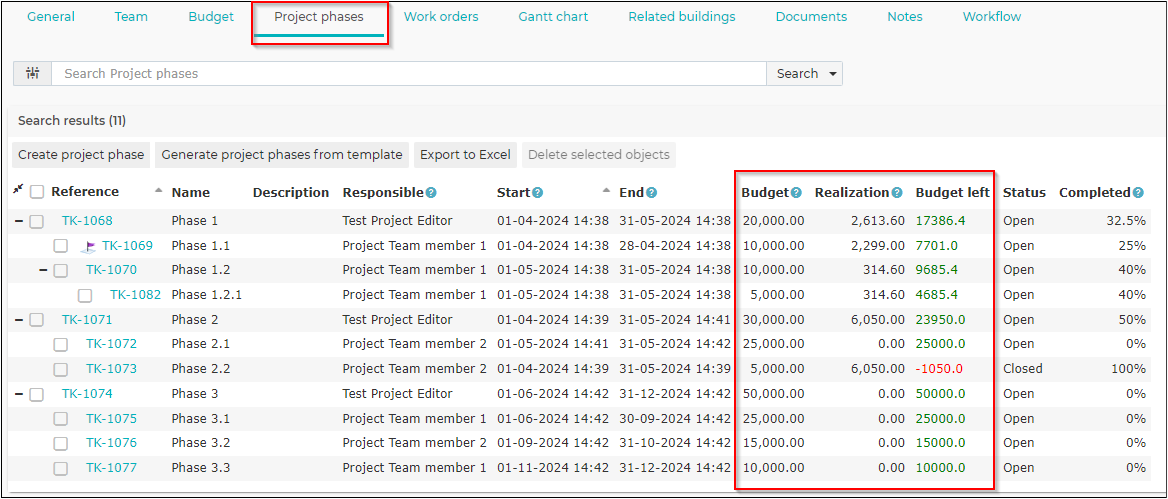Open the Notes tab
The image size is (1168, 499).
[x=904, y=16]
